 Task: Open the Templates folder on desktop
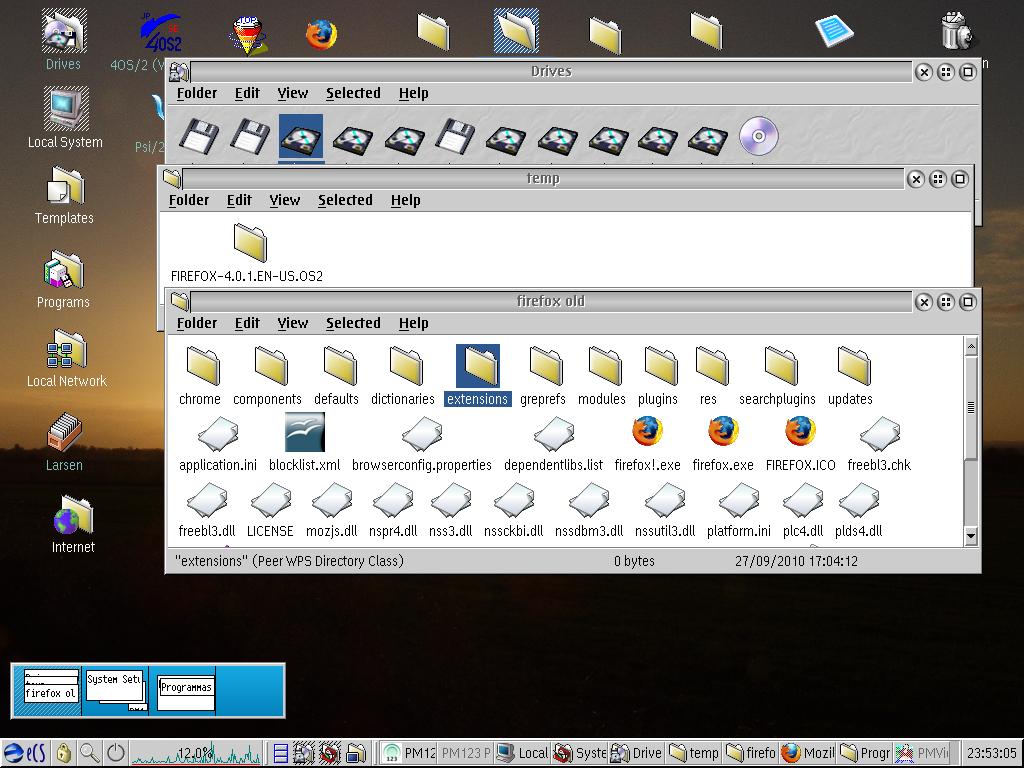(65, 188)
